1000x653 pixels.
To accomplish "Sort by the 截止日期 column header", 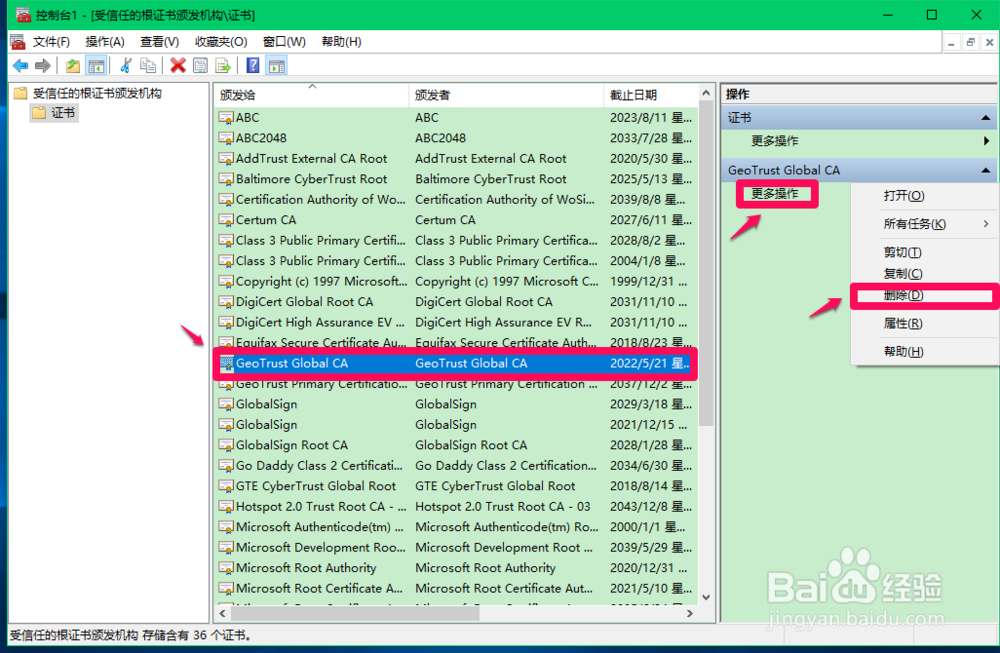I will pyautogui.click(x=651, y=95).
